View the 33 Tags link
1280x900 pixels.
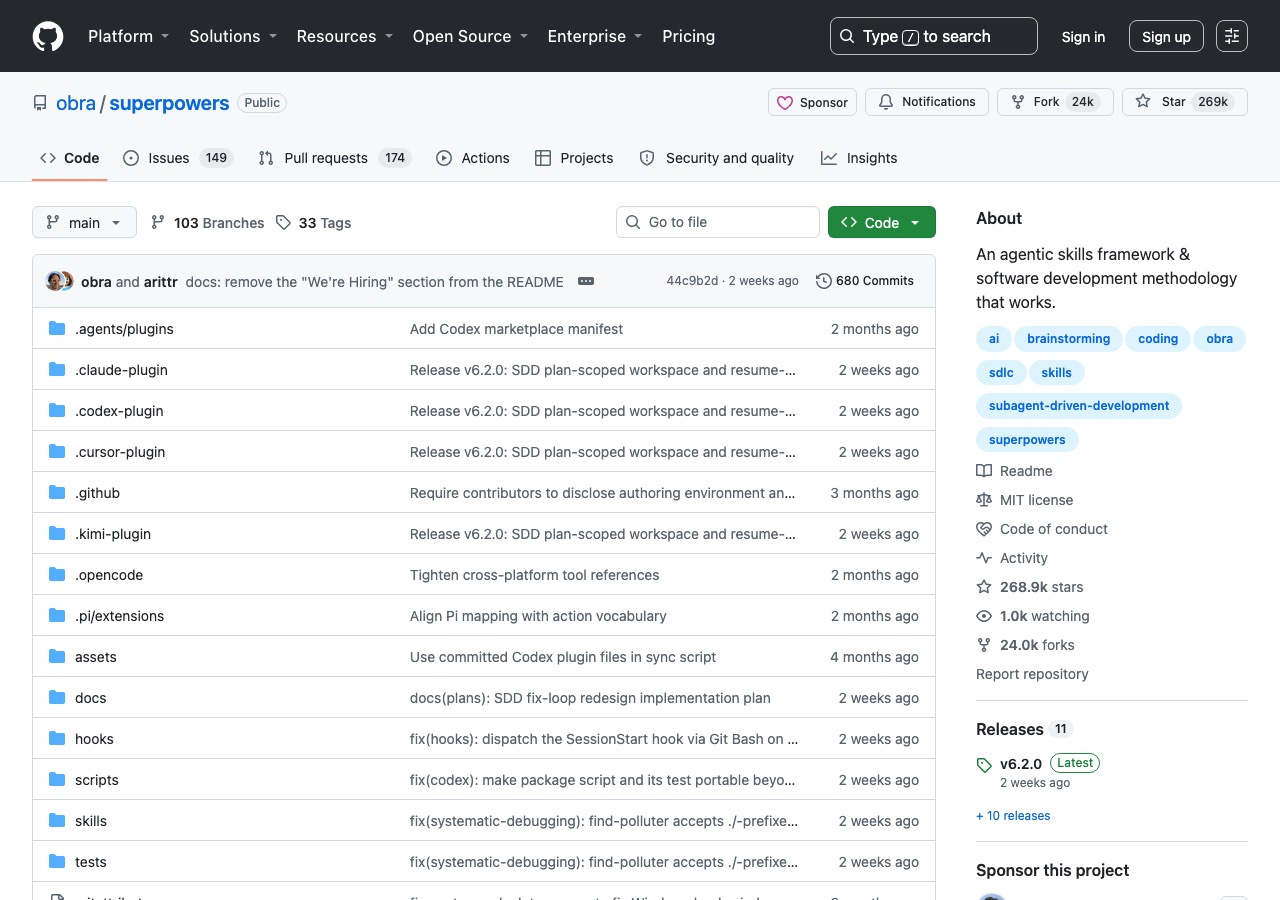pos(314,223)
